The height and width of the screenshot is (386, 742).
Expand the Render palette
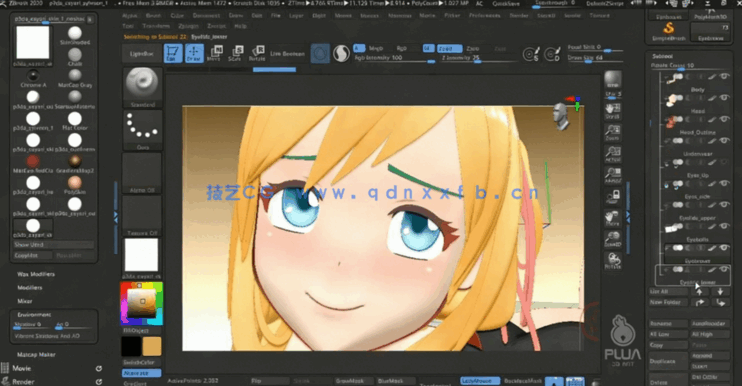pos(23,381)
